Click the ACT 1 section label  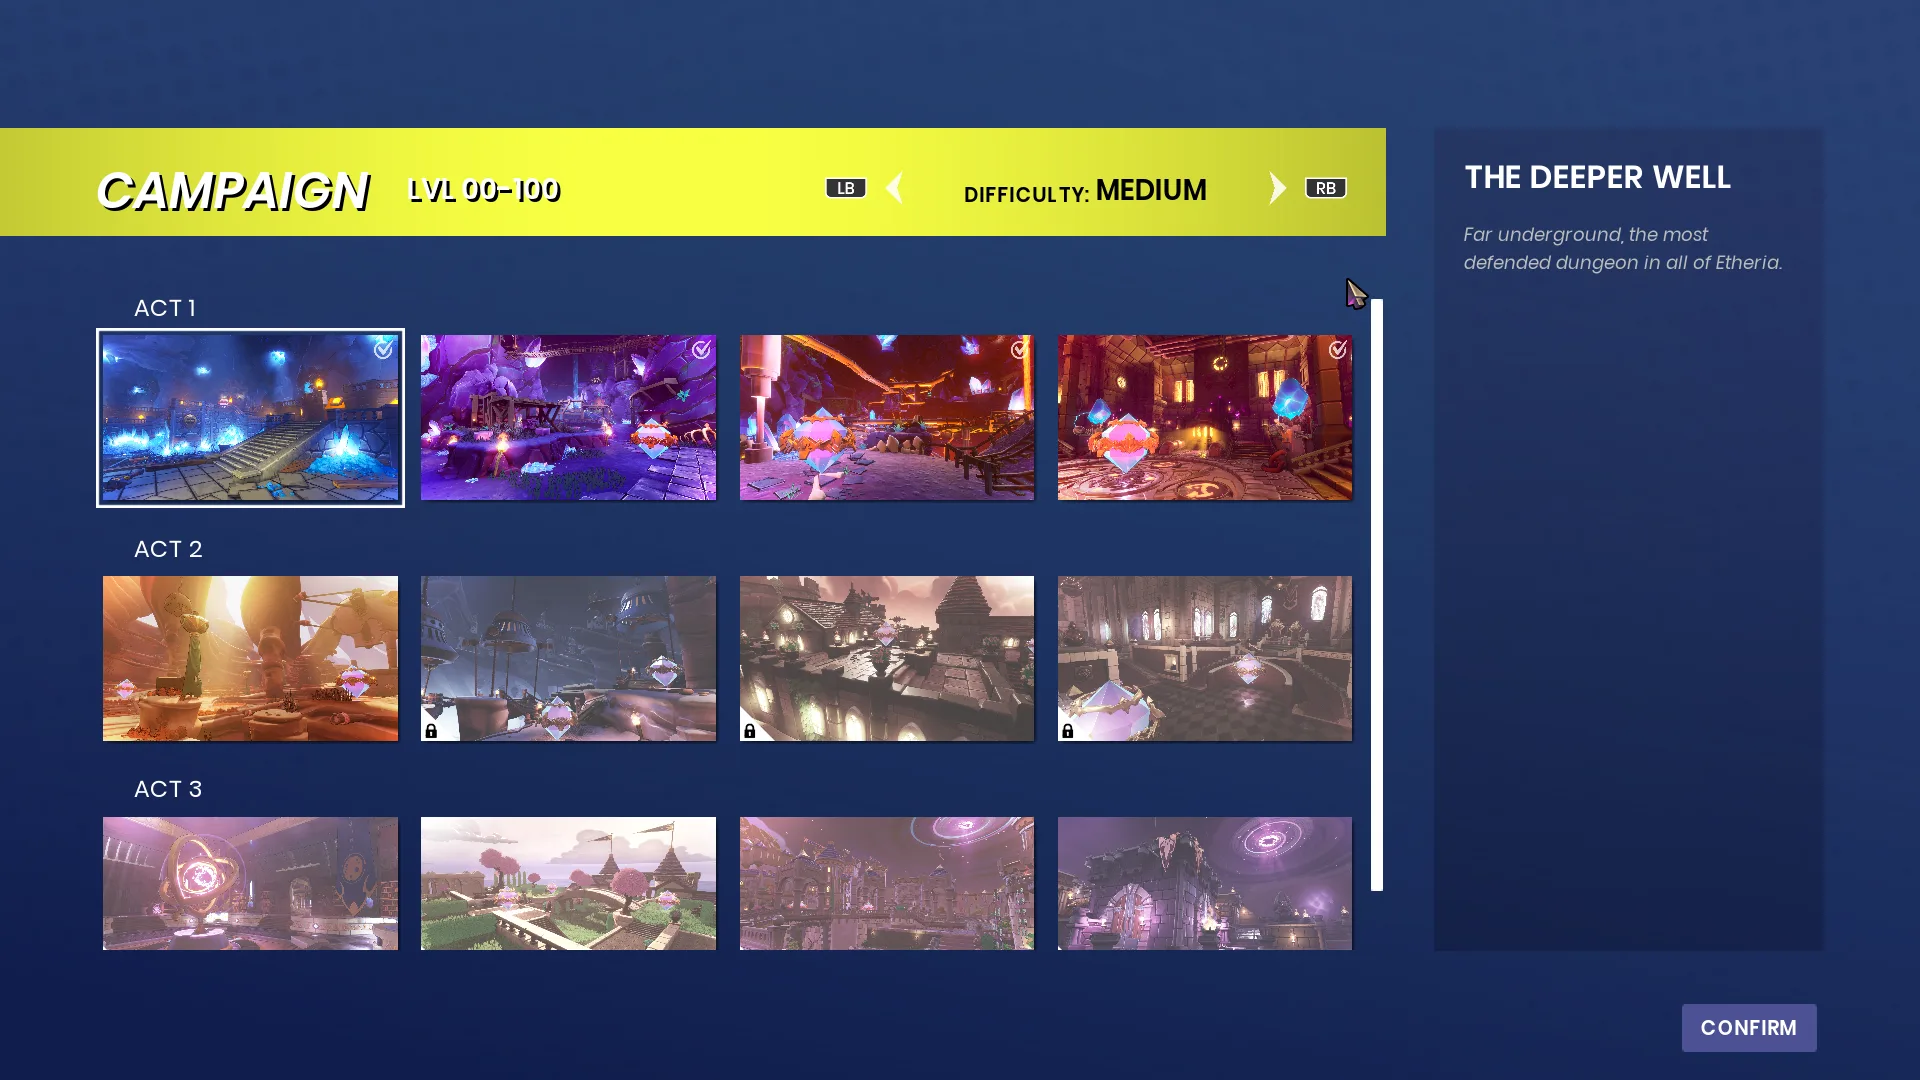[x=165, y=308]
